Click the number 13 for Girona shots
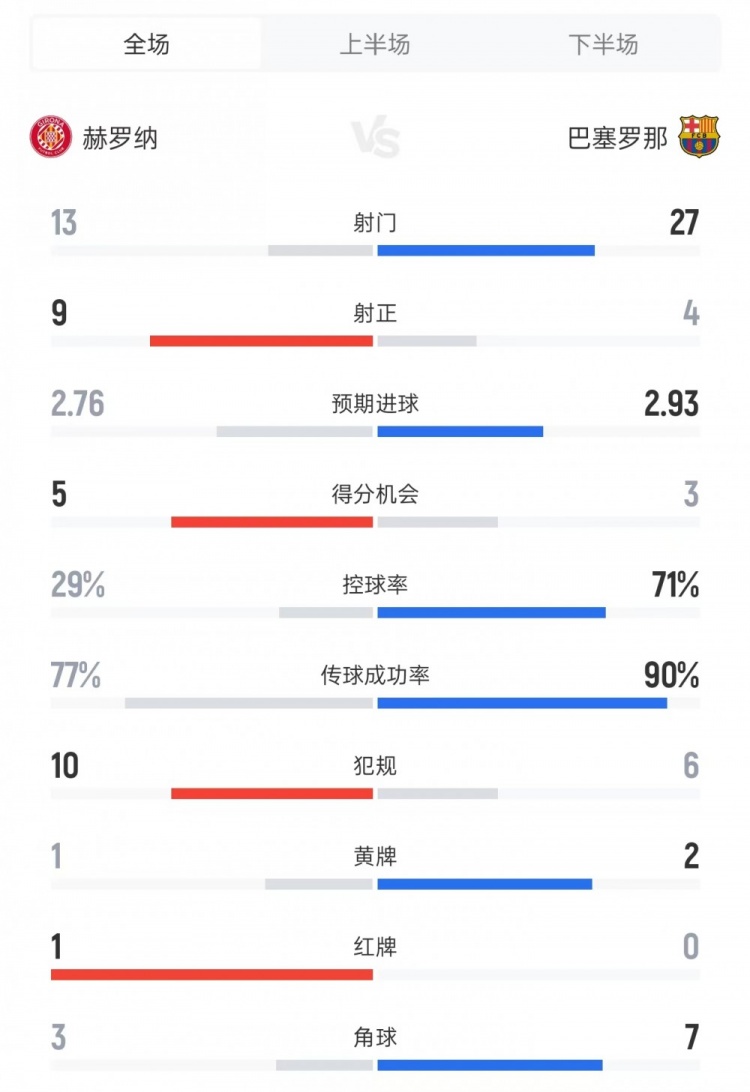 (62, 222)
